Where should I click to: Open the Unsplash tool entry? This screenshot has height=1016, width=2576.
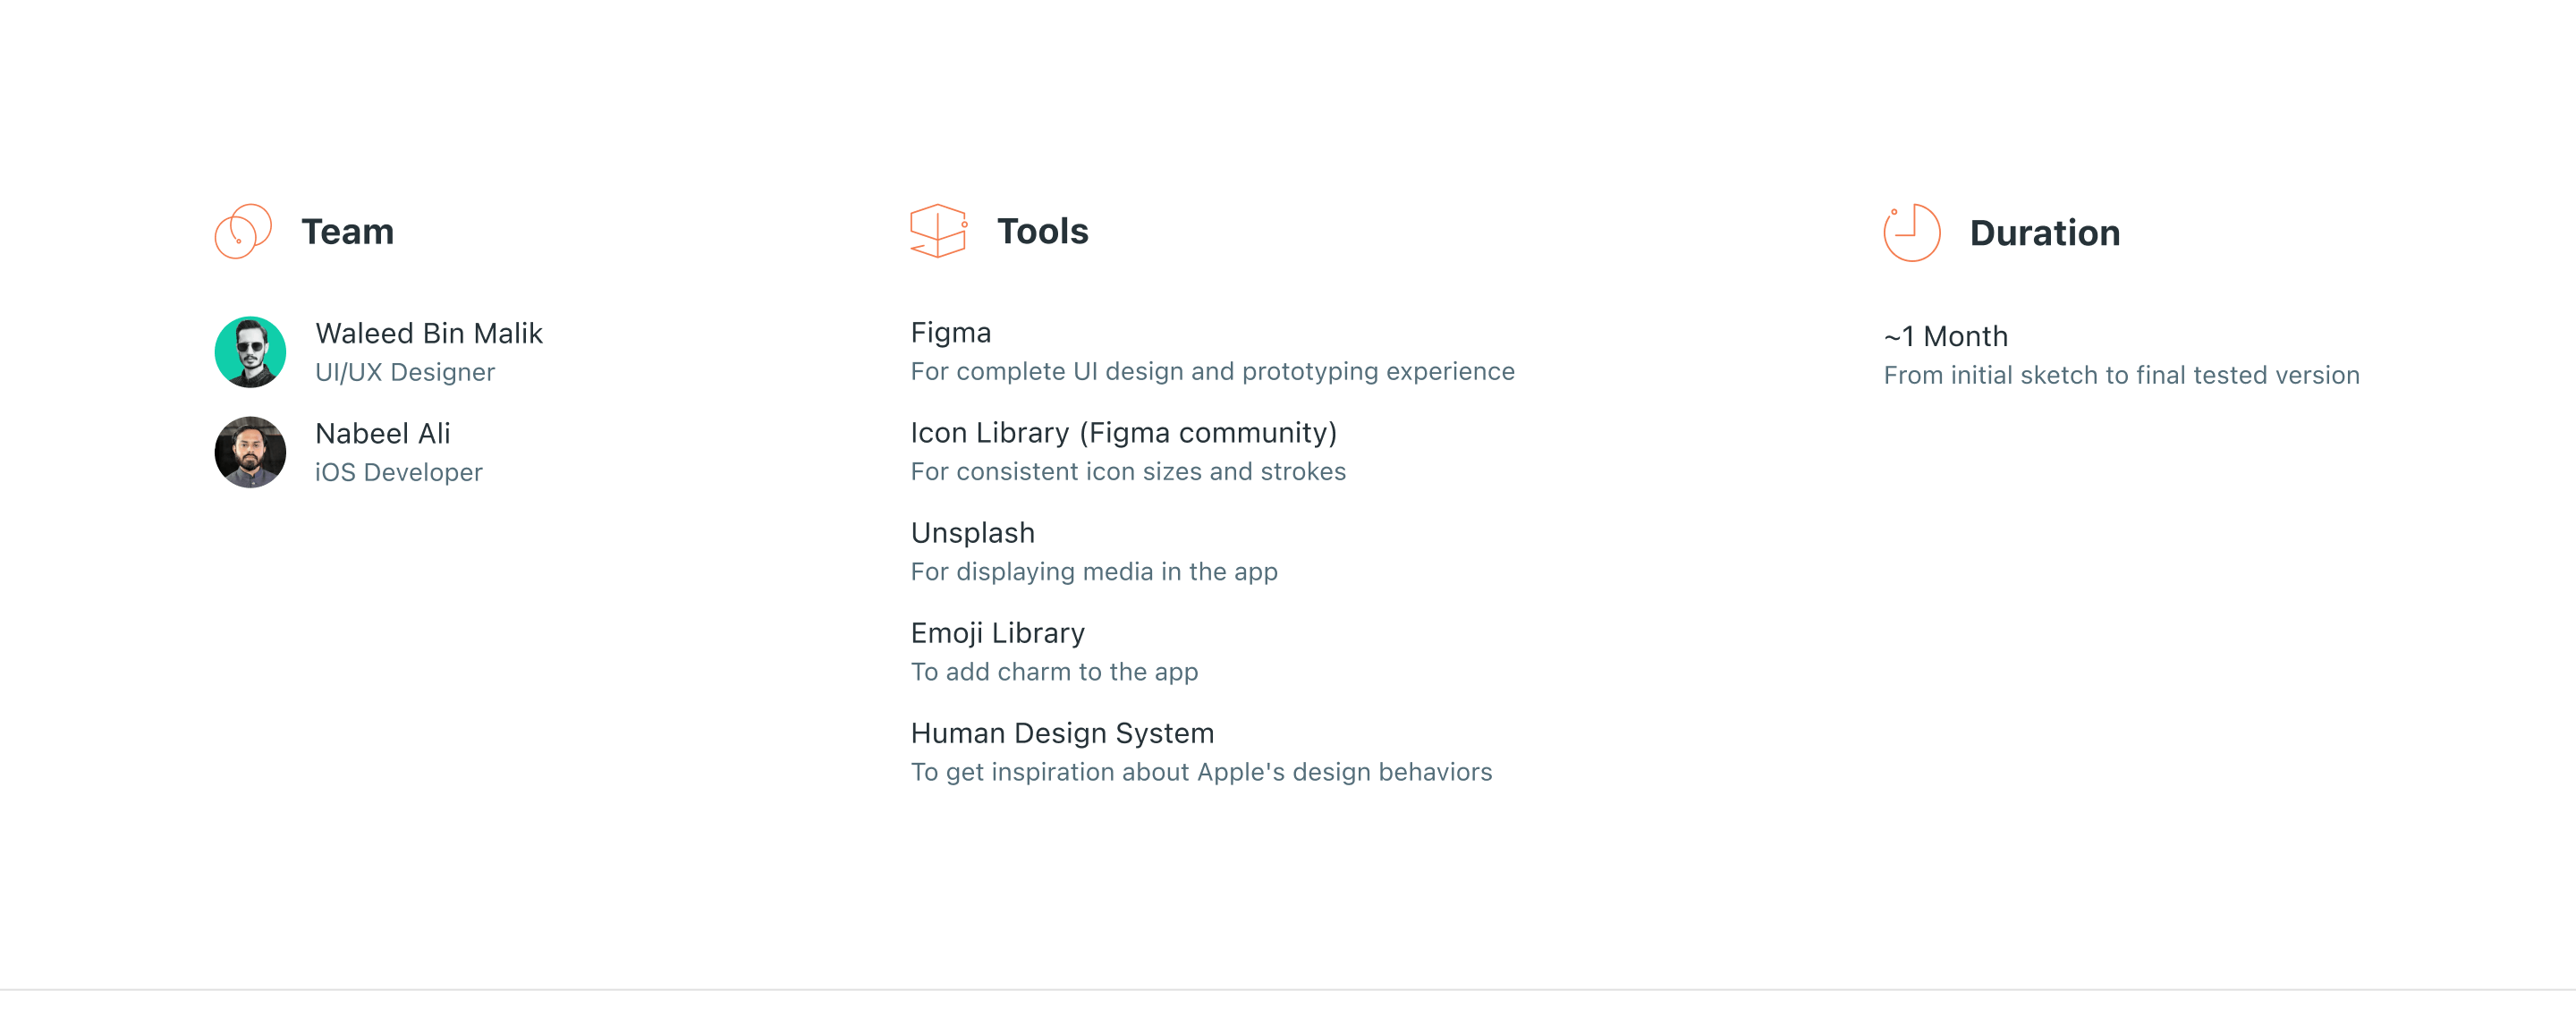[972, 532]
